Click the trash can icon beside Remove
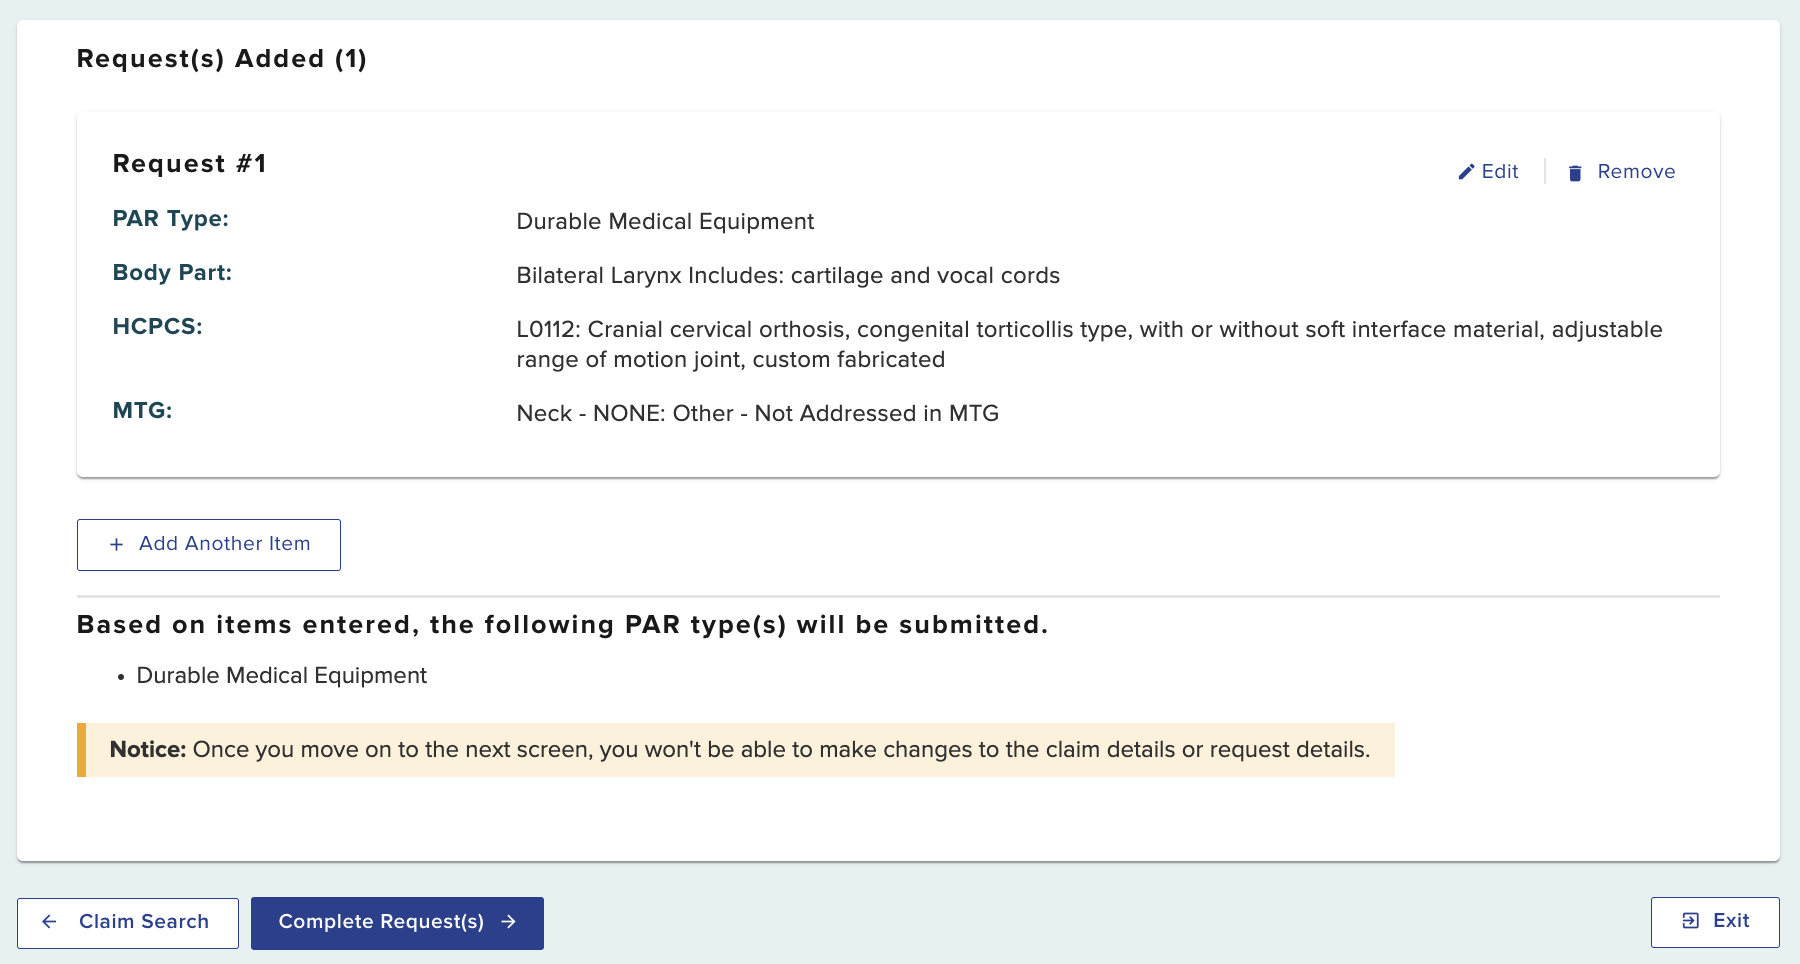The image size is (1800, 964). tap(1575, 173)
